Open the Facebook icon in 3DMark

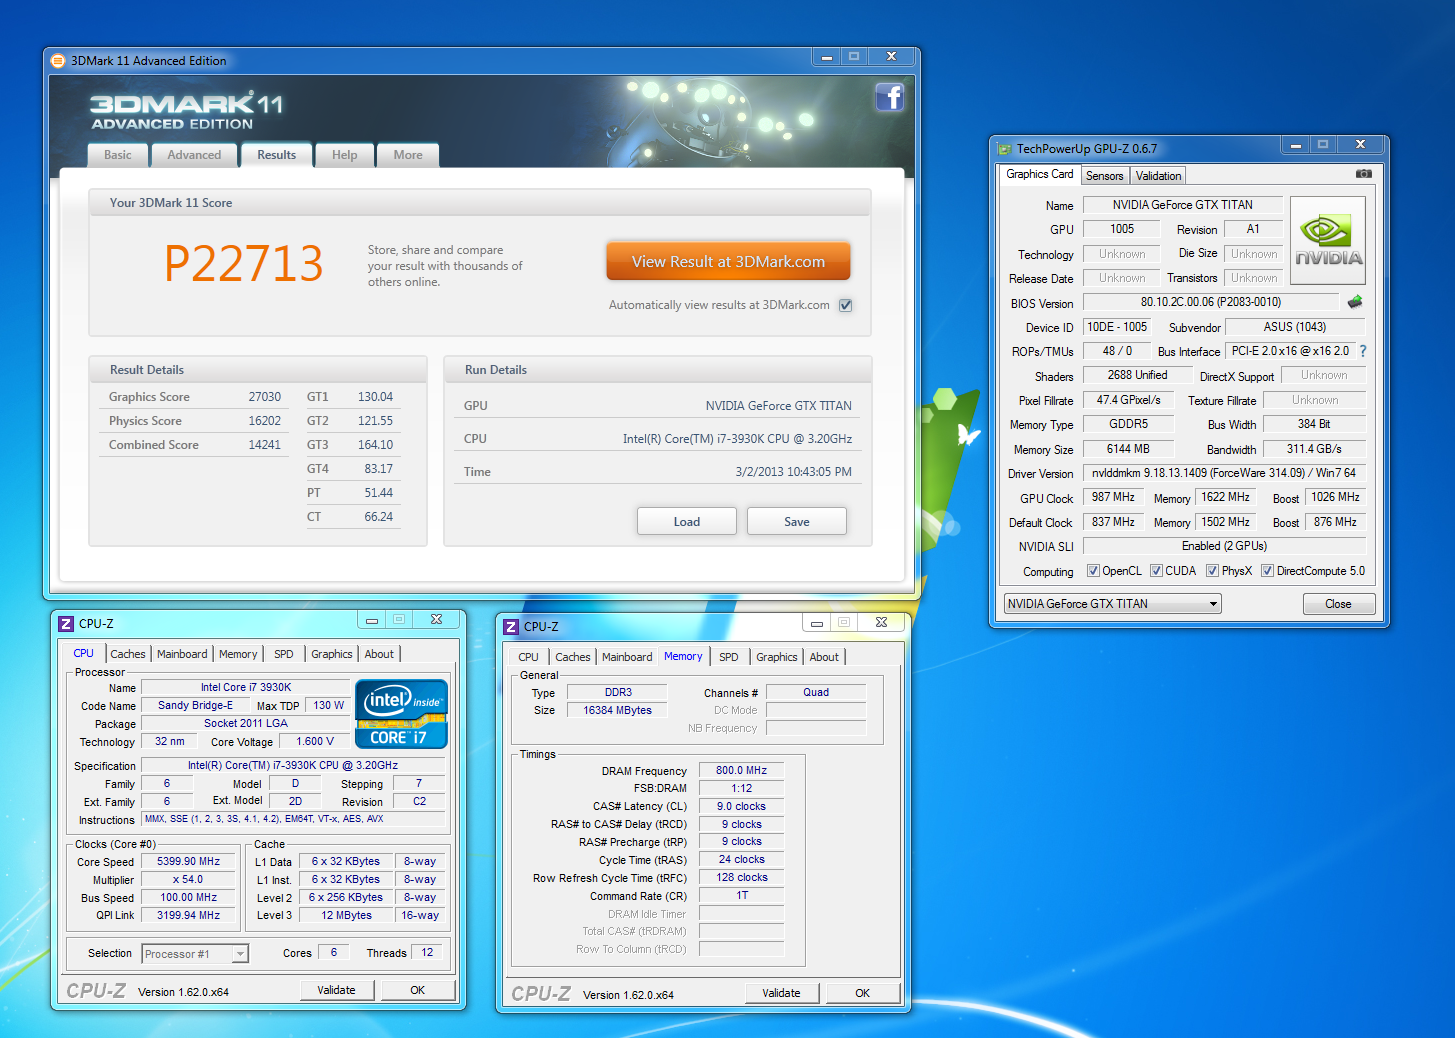889,97
